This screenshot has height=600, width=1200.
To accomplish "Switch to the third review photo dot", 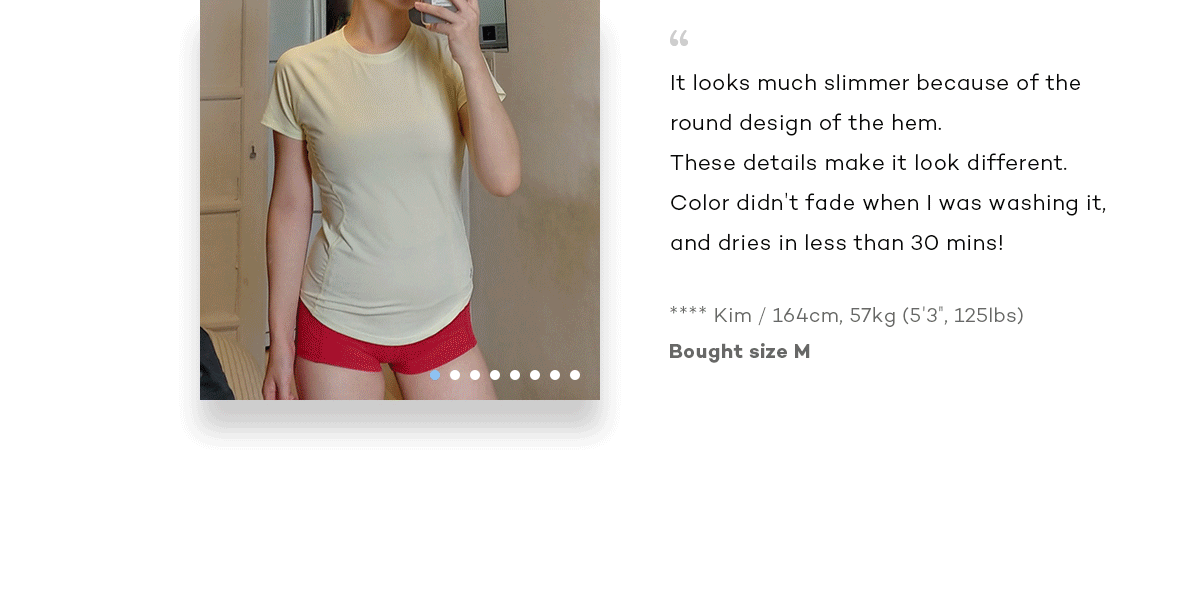I will 475,375.
